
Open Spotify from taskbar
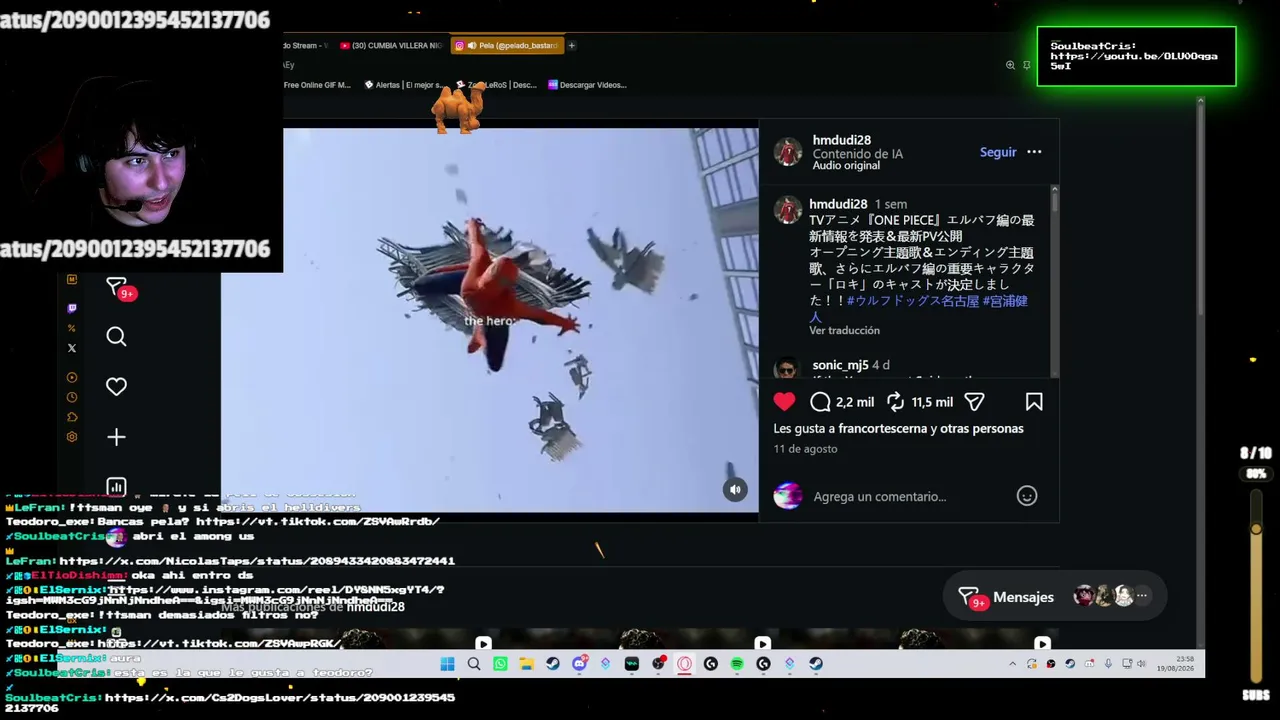tap(737, 664)
